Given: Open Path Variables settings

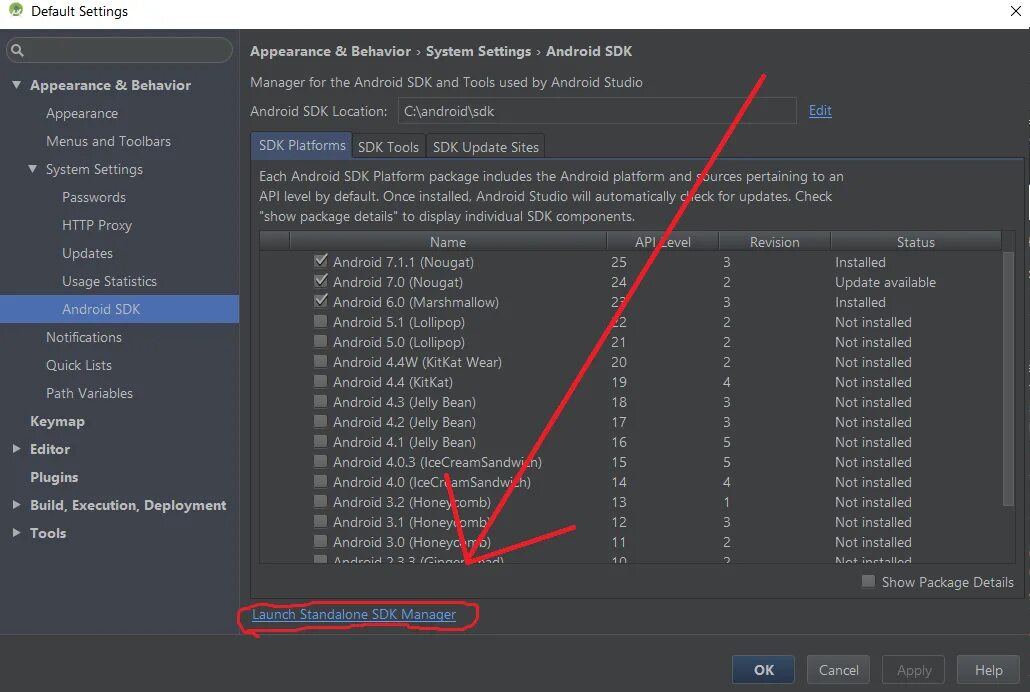Looking at the screenshot, I should pyautogui.click(x=89, y=393).
